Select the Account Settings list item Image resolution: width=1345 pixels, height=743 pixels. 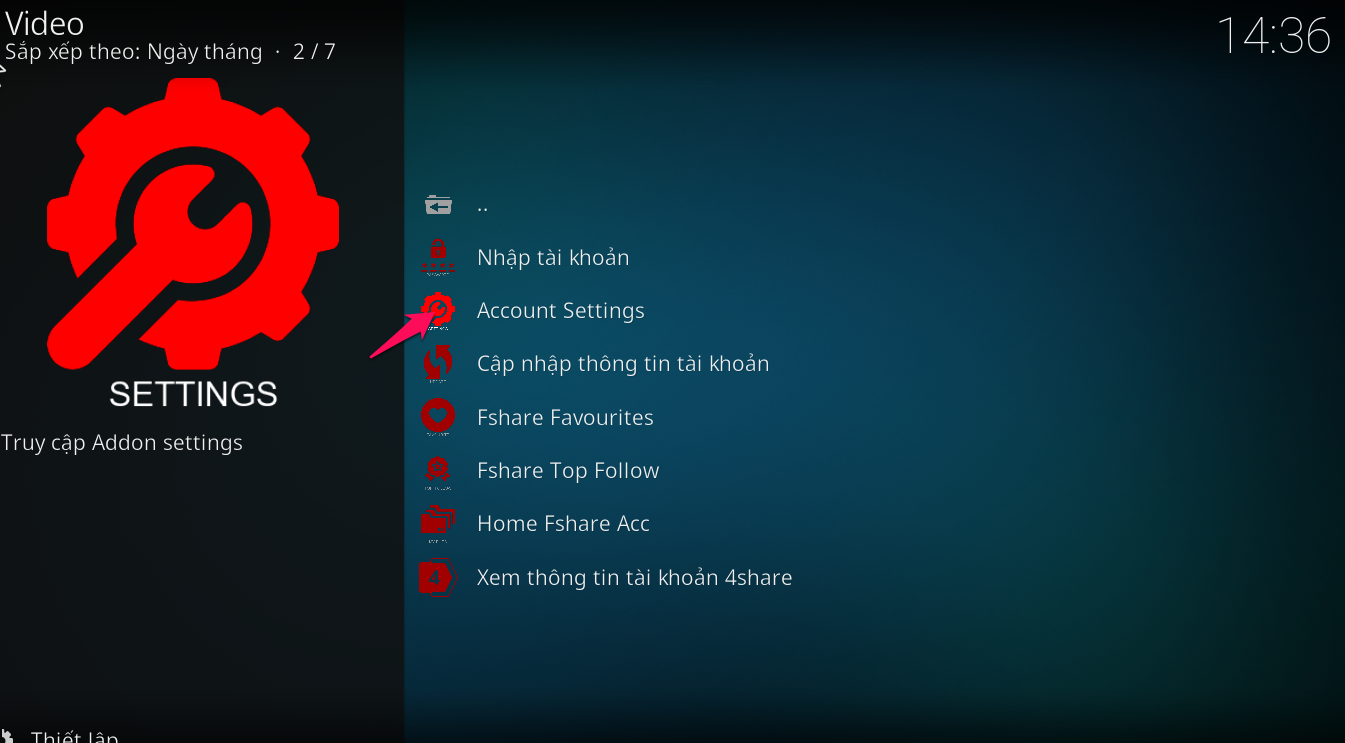(x=561, y=311)
